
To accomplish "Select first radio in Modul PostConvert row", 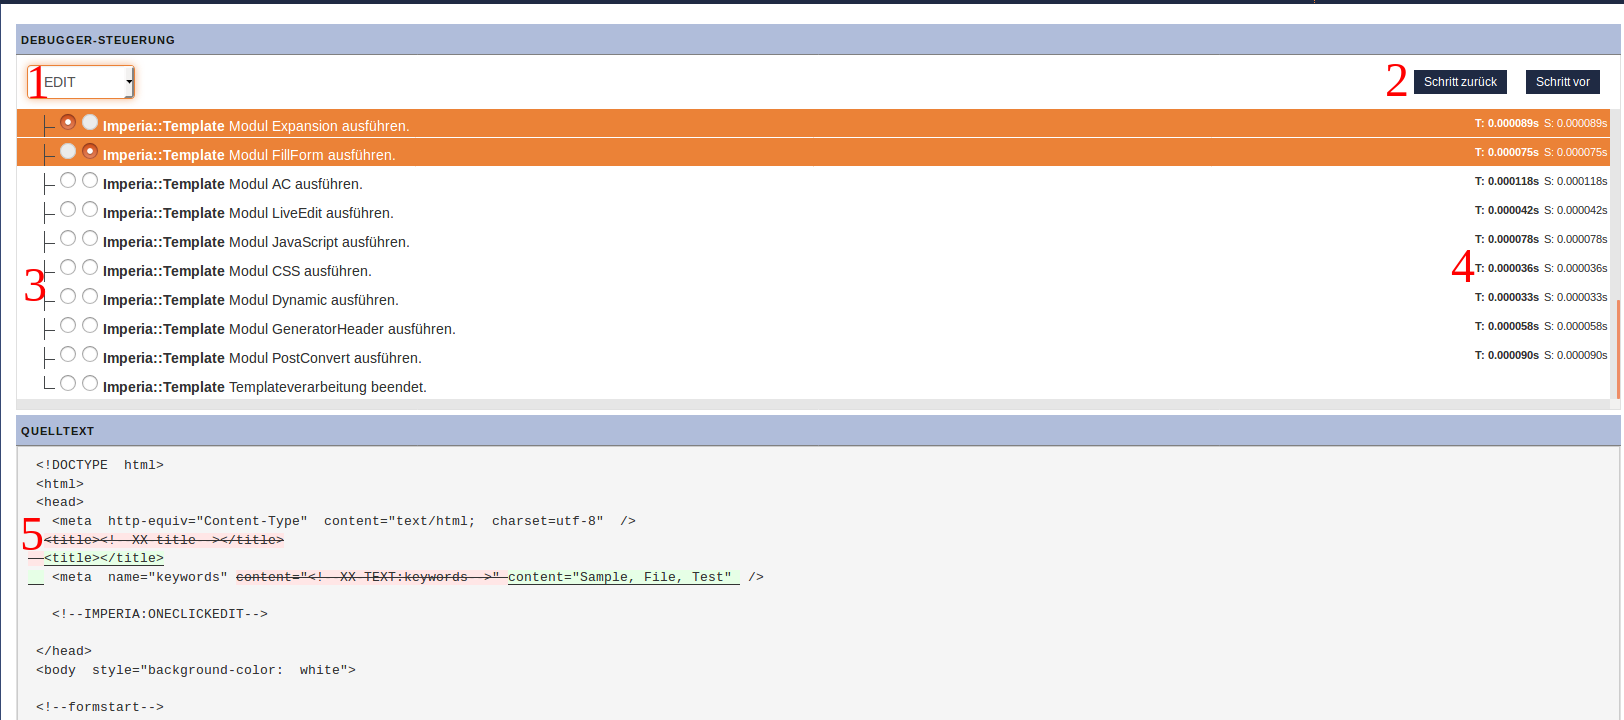I will click(x=68, y=354).
